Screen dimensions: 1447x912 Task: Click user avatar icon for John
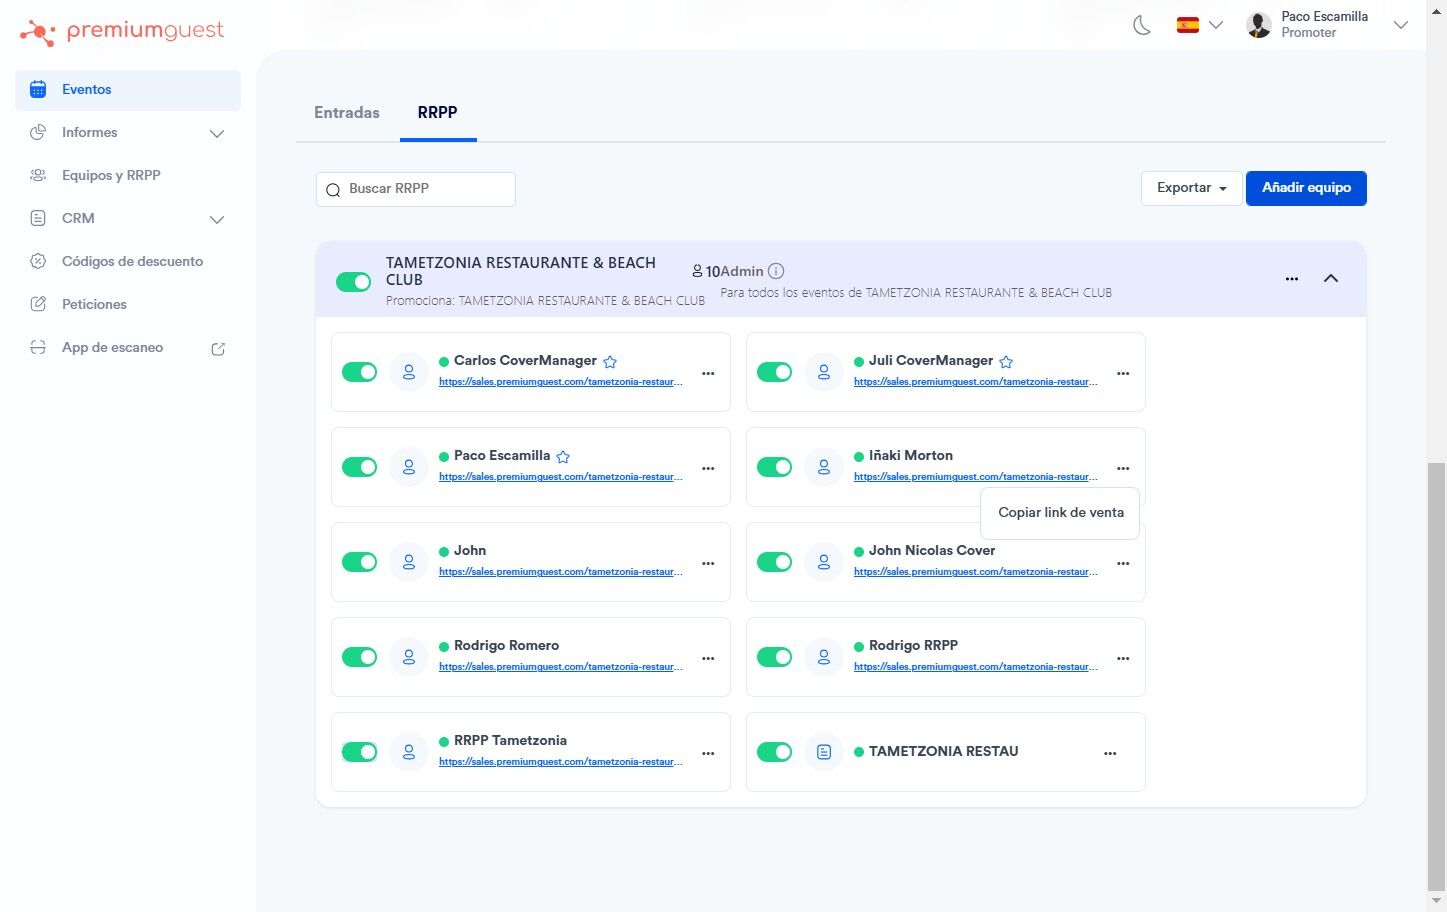click(409, 562)
